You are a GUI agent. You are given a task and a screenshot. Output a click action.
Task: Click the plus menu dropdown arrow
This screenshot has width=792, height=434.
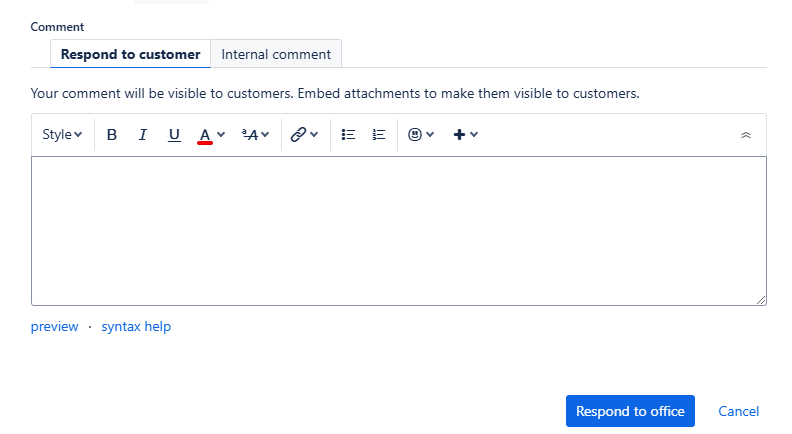tap(474, 135)
